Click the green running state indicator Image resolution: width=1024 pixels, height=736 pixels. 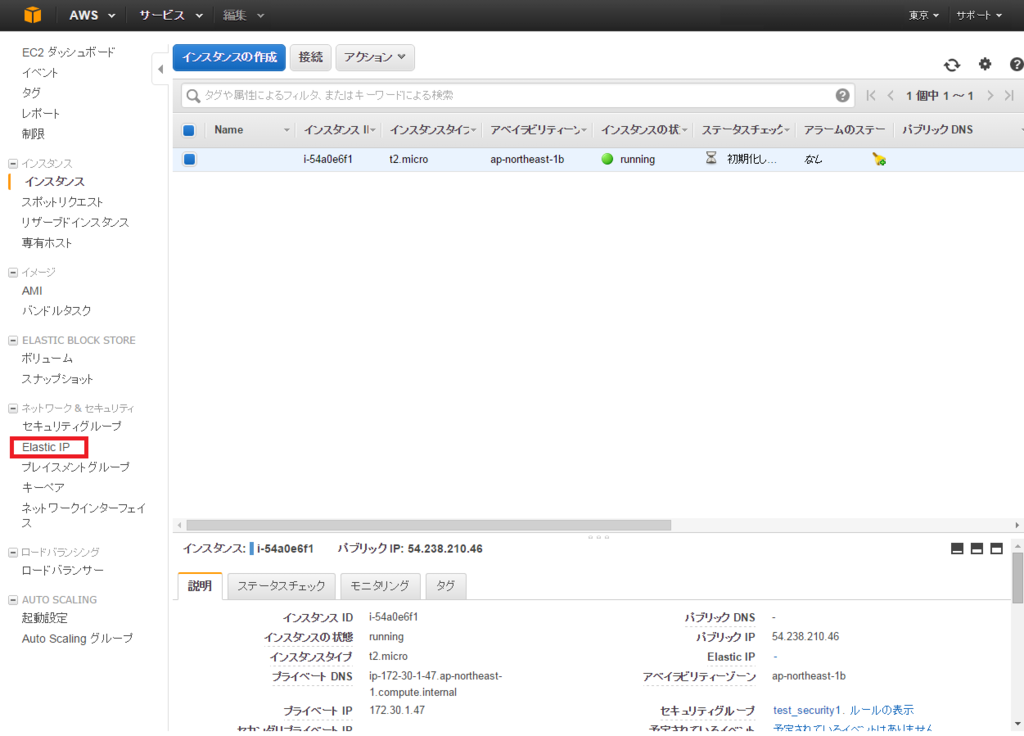tap(607, 159)
